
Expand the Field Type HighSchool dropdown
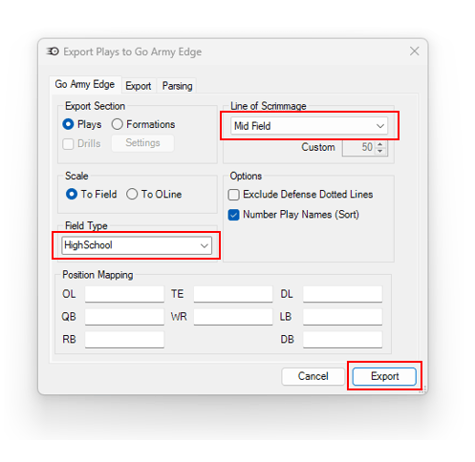point(136,246)
